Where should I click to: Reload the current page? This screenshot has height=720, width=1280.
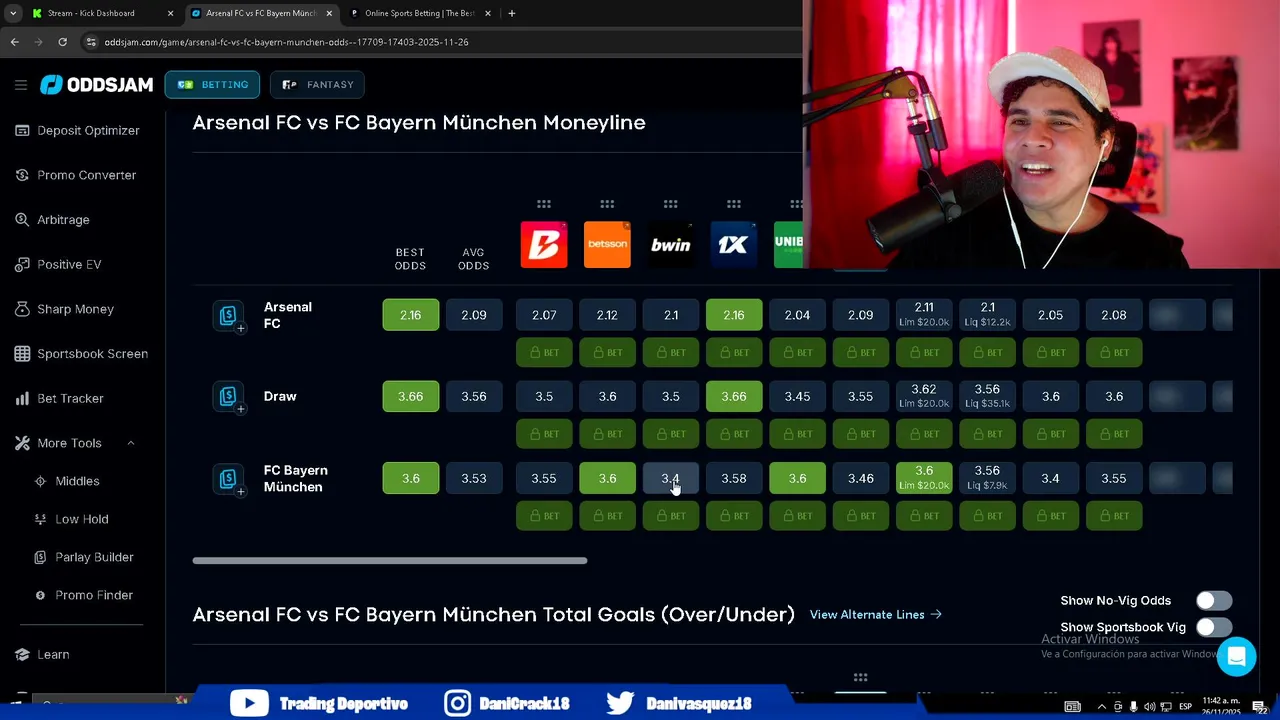click(x=62, y=42)
